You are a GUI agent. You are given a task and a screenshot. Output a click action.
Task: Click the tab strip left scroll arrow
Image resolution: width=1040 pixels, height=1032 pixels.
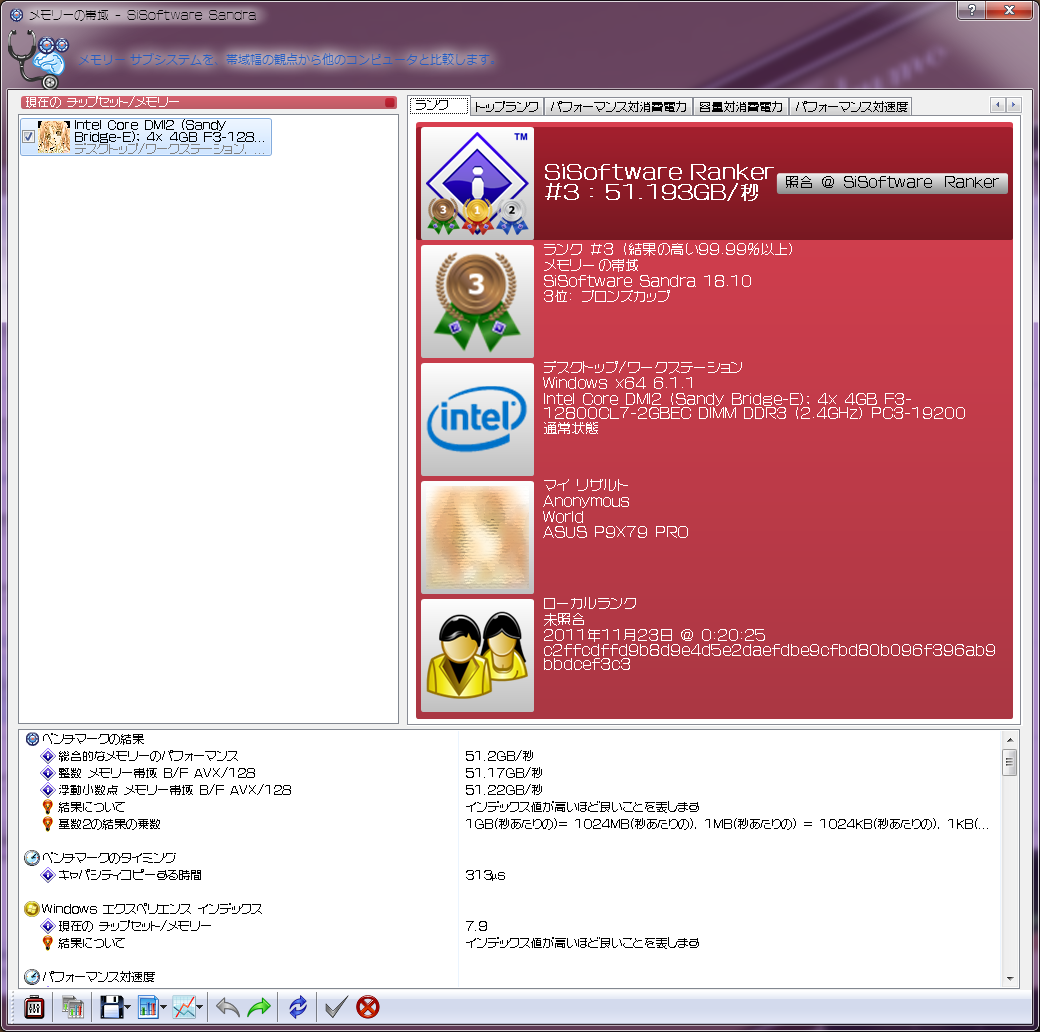998,105
